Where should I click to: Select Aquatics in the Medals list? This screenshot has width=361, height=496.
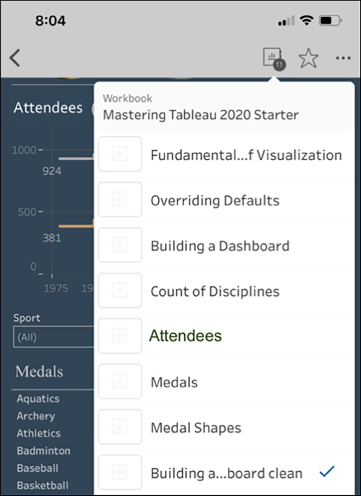38,399
